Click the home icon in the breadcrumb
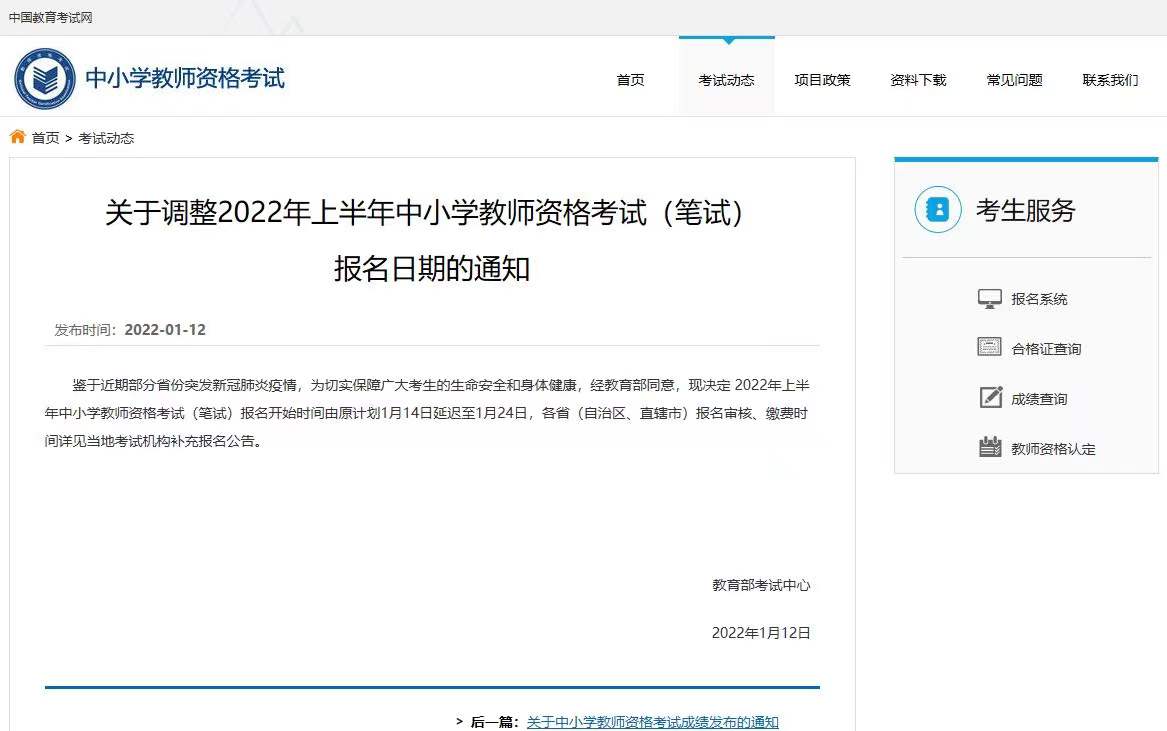Image resolution: width=1167 pixels, height=731 pixels. coord(17,137)
